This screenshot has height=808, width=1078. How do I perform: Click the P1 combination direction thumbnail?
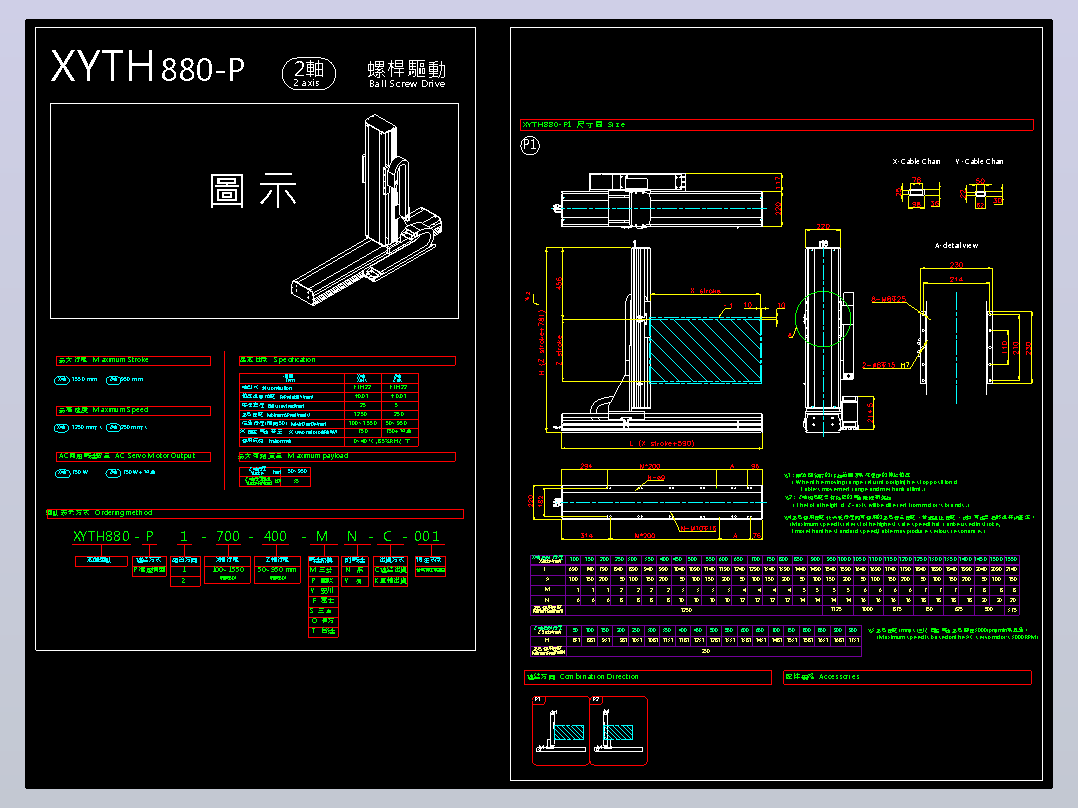[x=561, y=730]
